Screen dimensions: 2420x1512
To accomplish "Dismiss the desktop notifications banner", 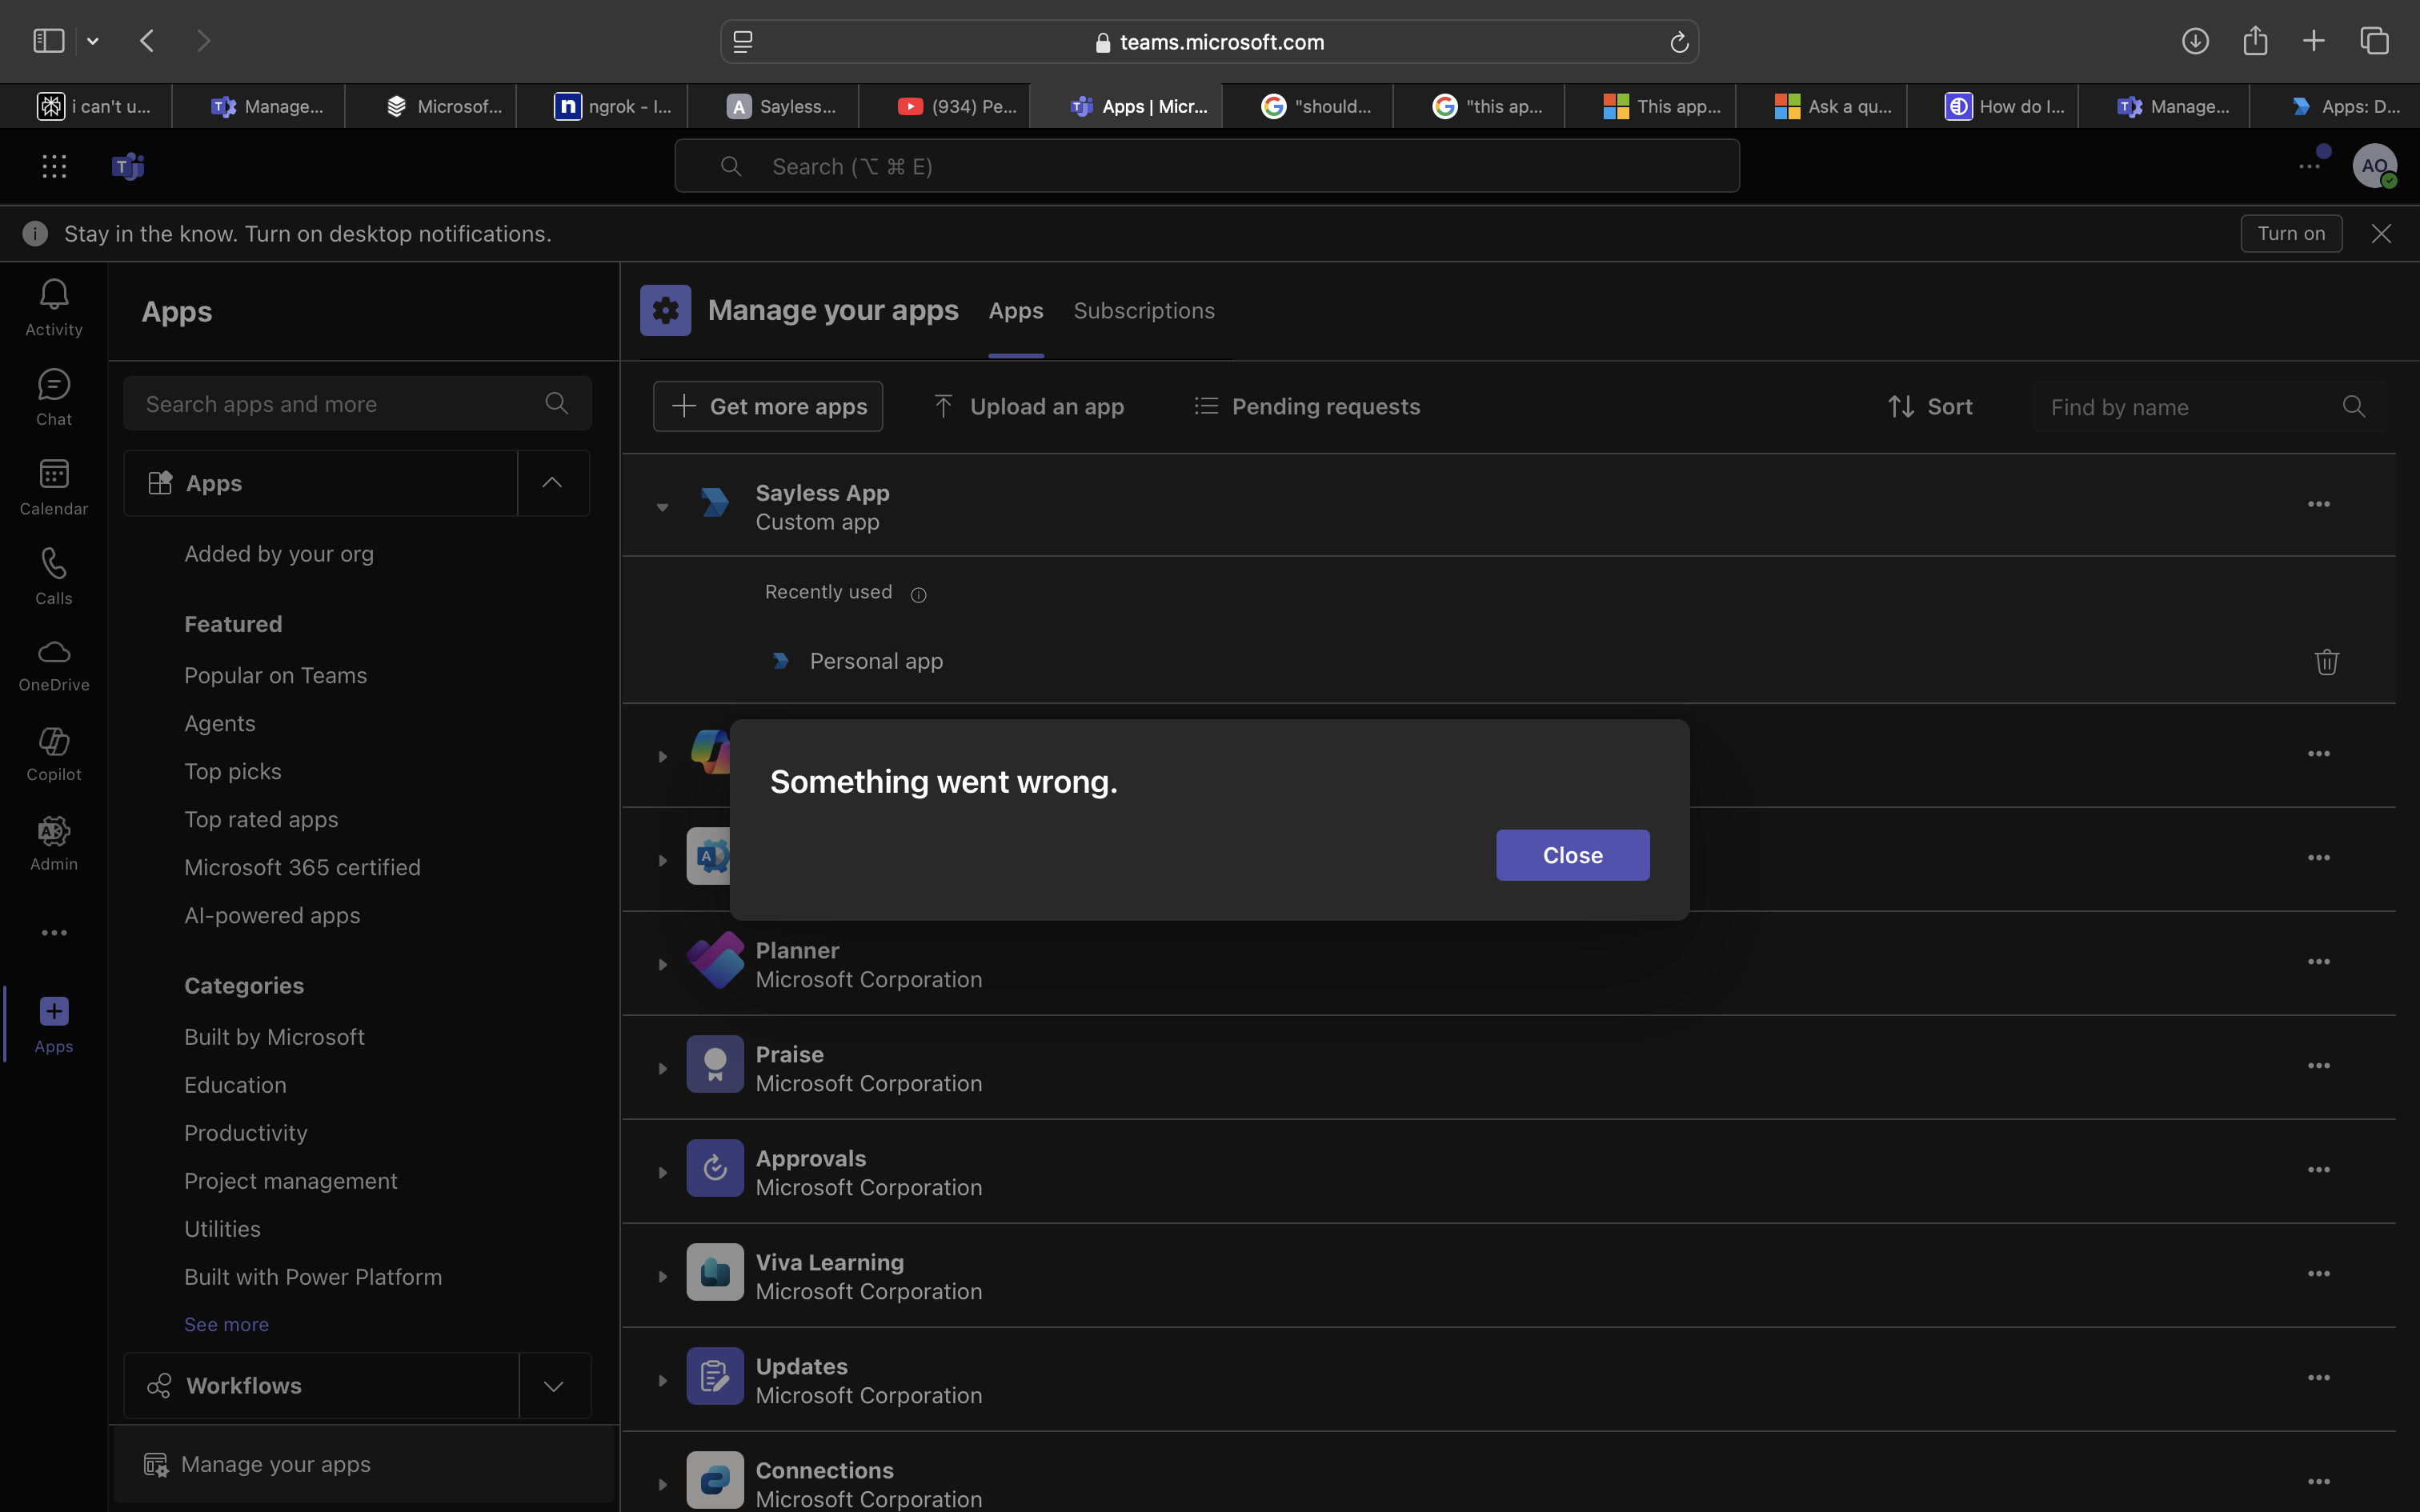I will (x=2381, y=234).
